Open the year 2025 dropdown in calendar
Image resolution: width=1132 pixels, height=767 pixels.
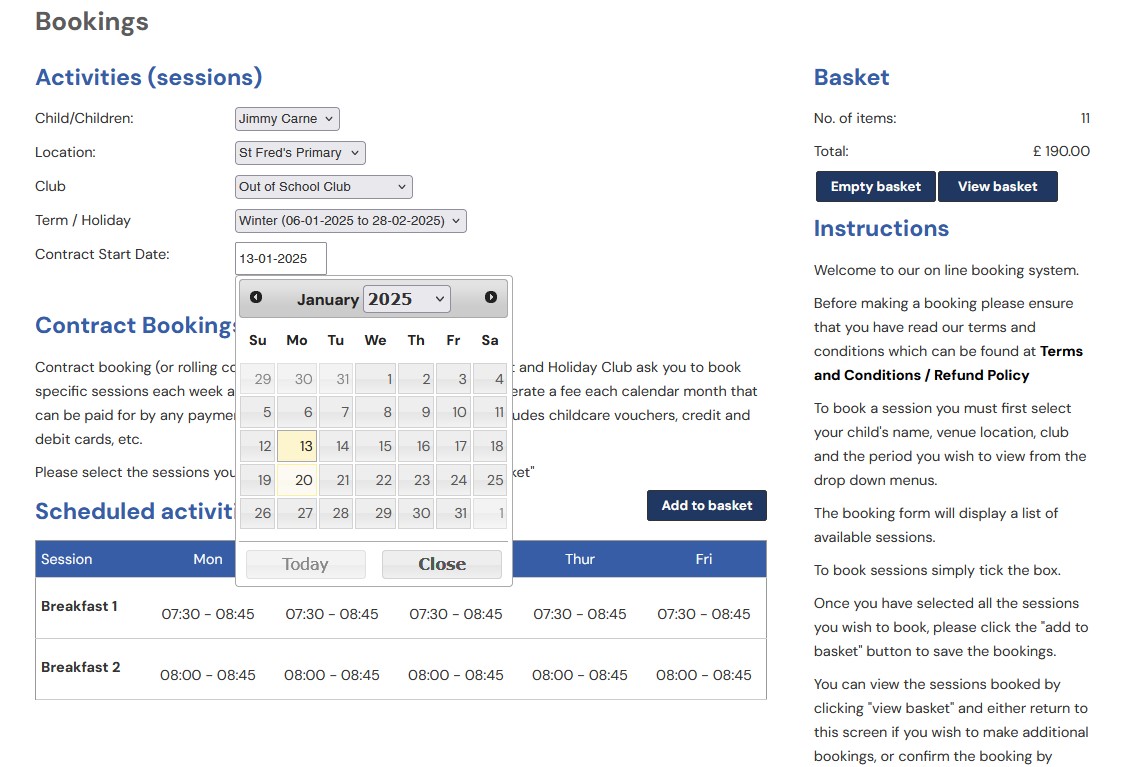click(x=406, y=299)
